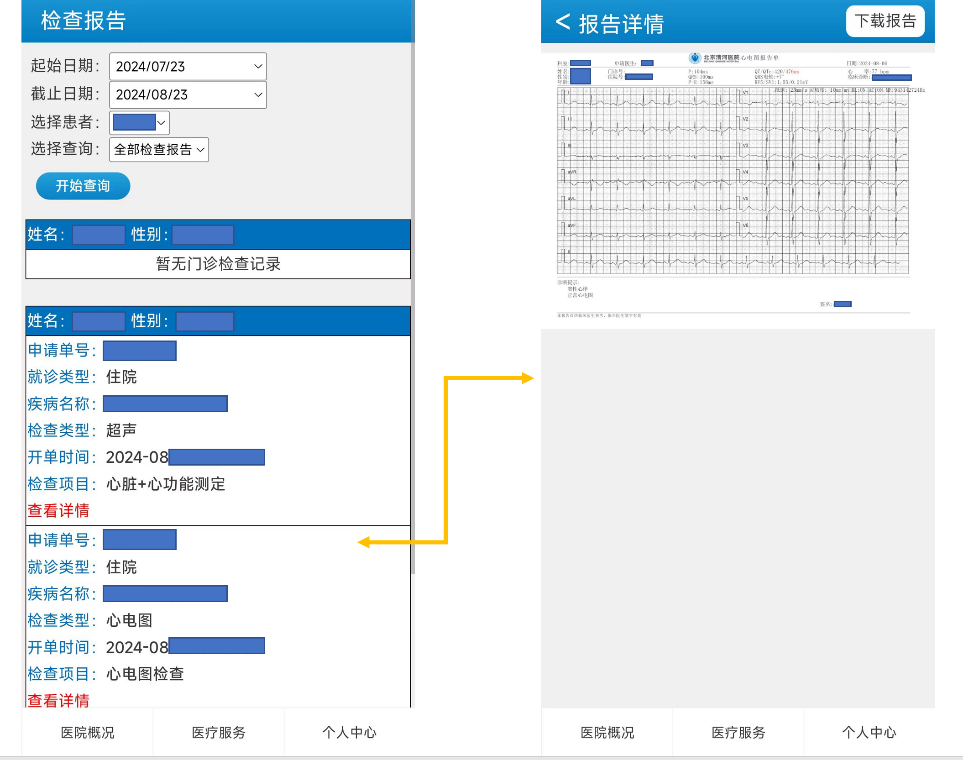The image size is (963, 760).
Task: Open 查看详情 for the 心电图 record
Action: click(x=58, y=700)
